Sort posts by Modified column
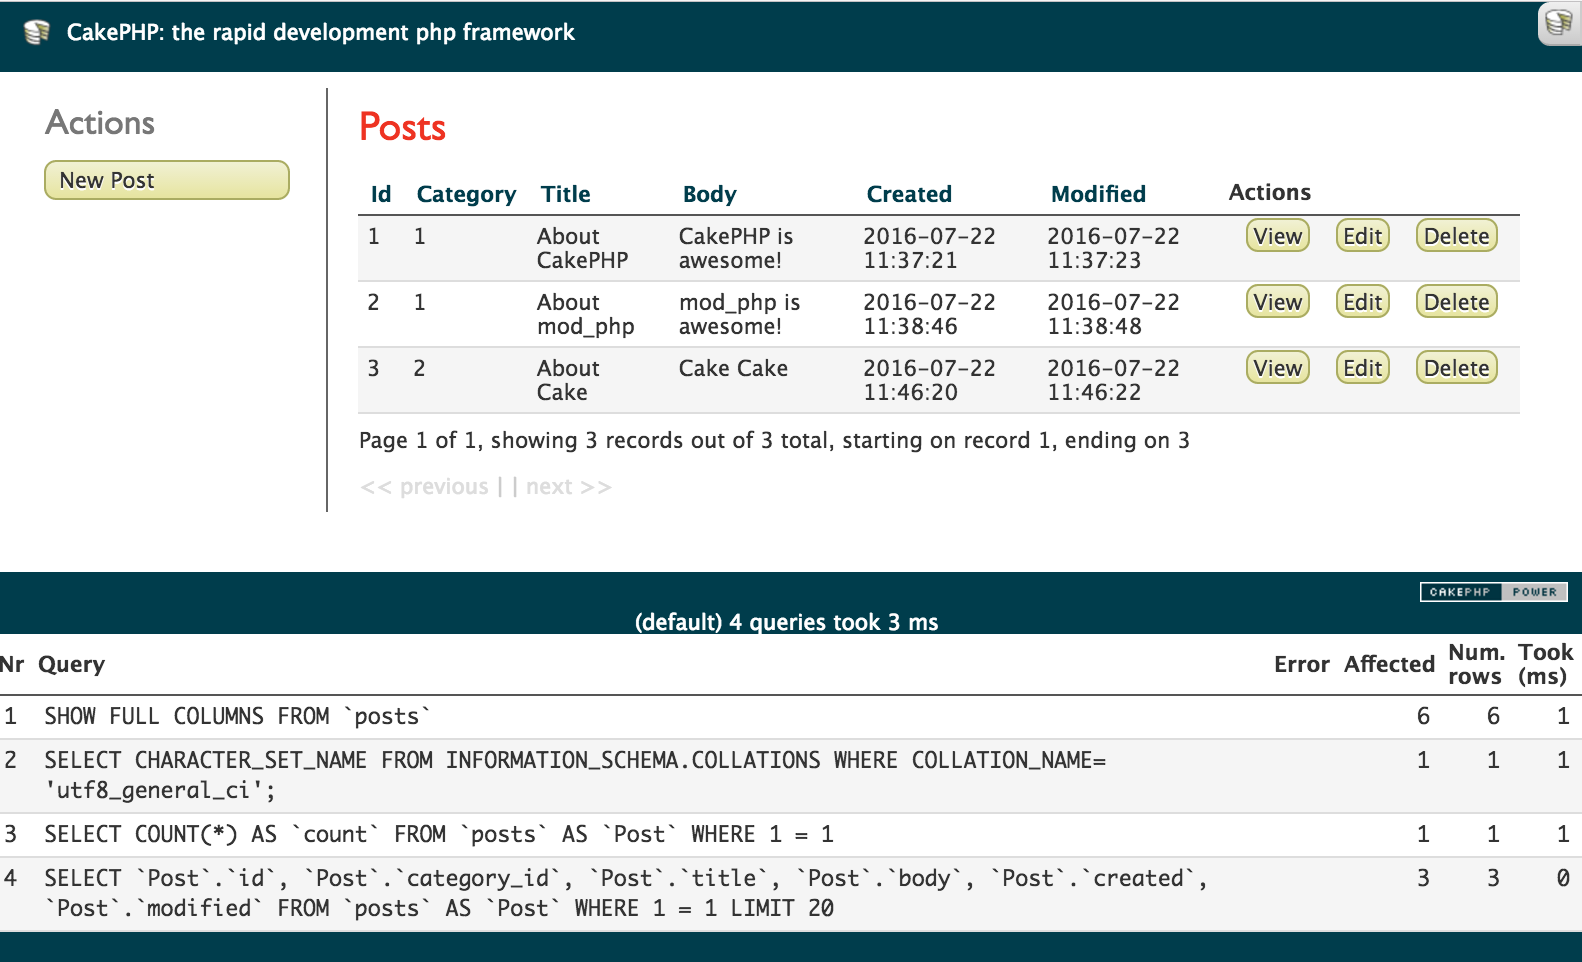 [x=1098, y=194]
